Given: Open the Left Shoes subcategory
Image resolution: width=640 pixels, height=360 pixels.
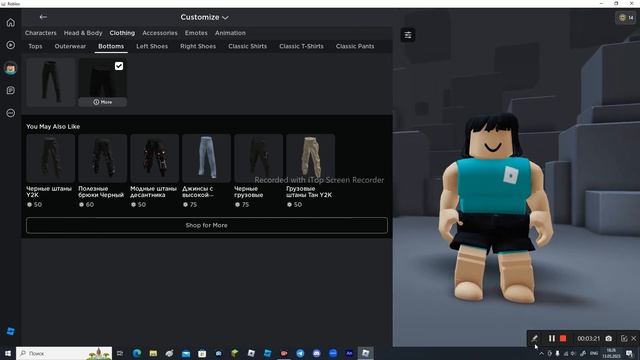Looking at the screenshot, I should pyautogui.click(x=152, y=46).
